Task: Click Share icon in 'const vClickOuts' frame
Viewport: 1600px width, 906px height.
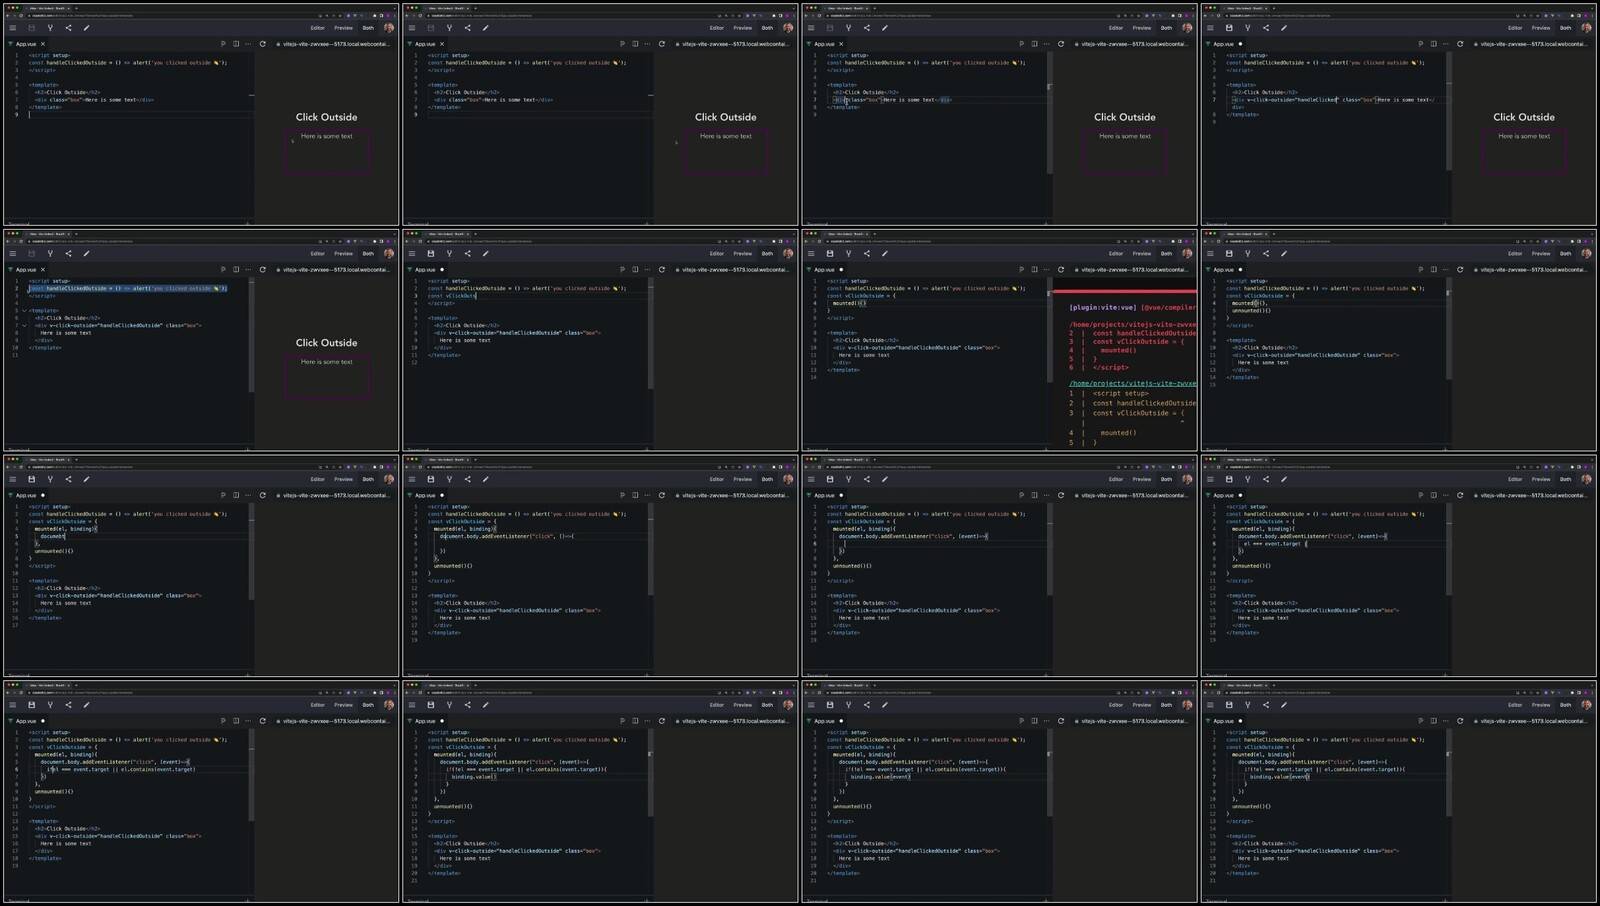Action: [467, 254]
